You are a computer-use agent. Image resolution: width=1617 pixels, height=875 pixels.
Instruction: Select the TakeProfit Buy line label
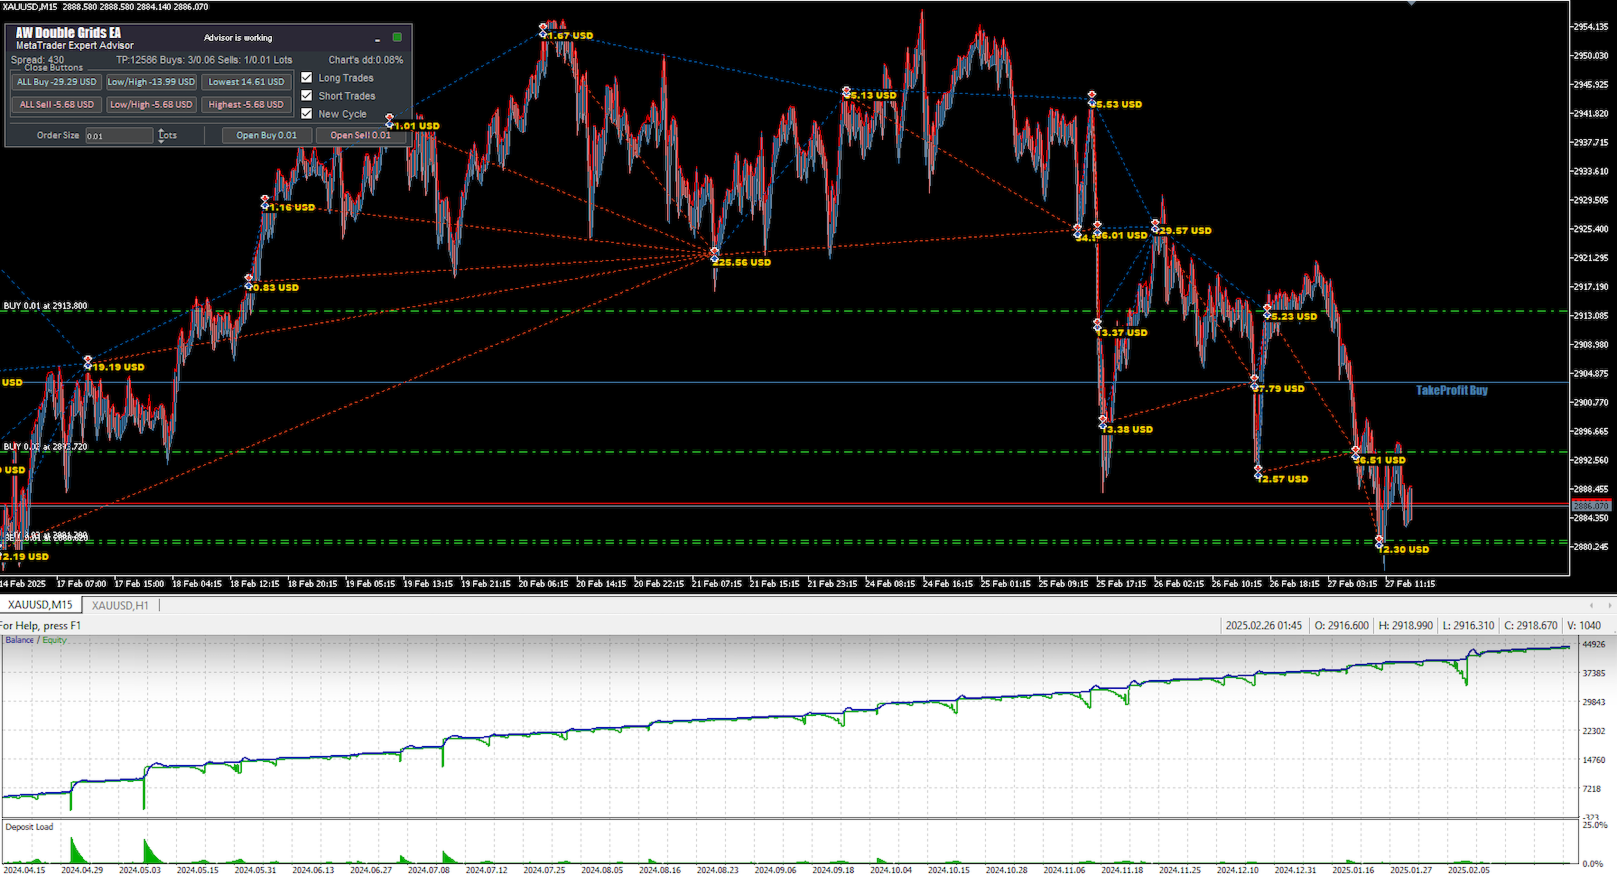(1451, 390)
